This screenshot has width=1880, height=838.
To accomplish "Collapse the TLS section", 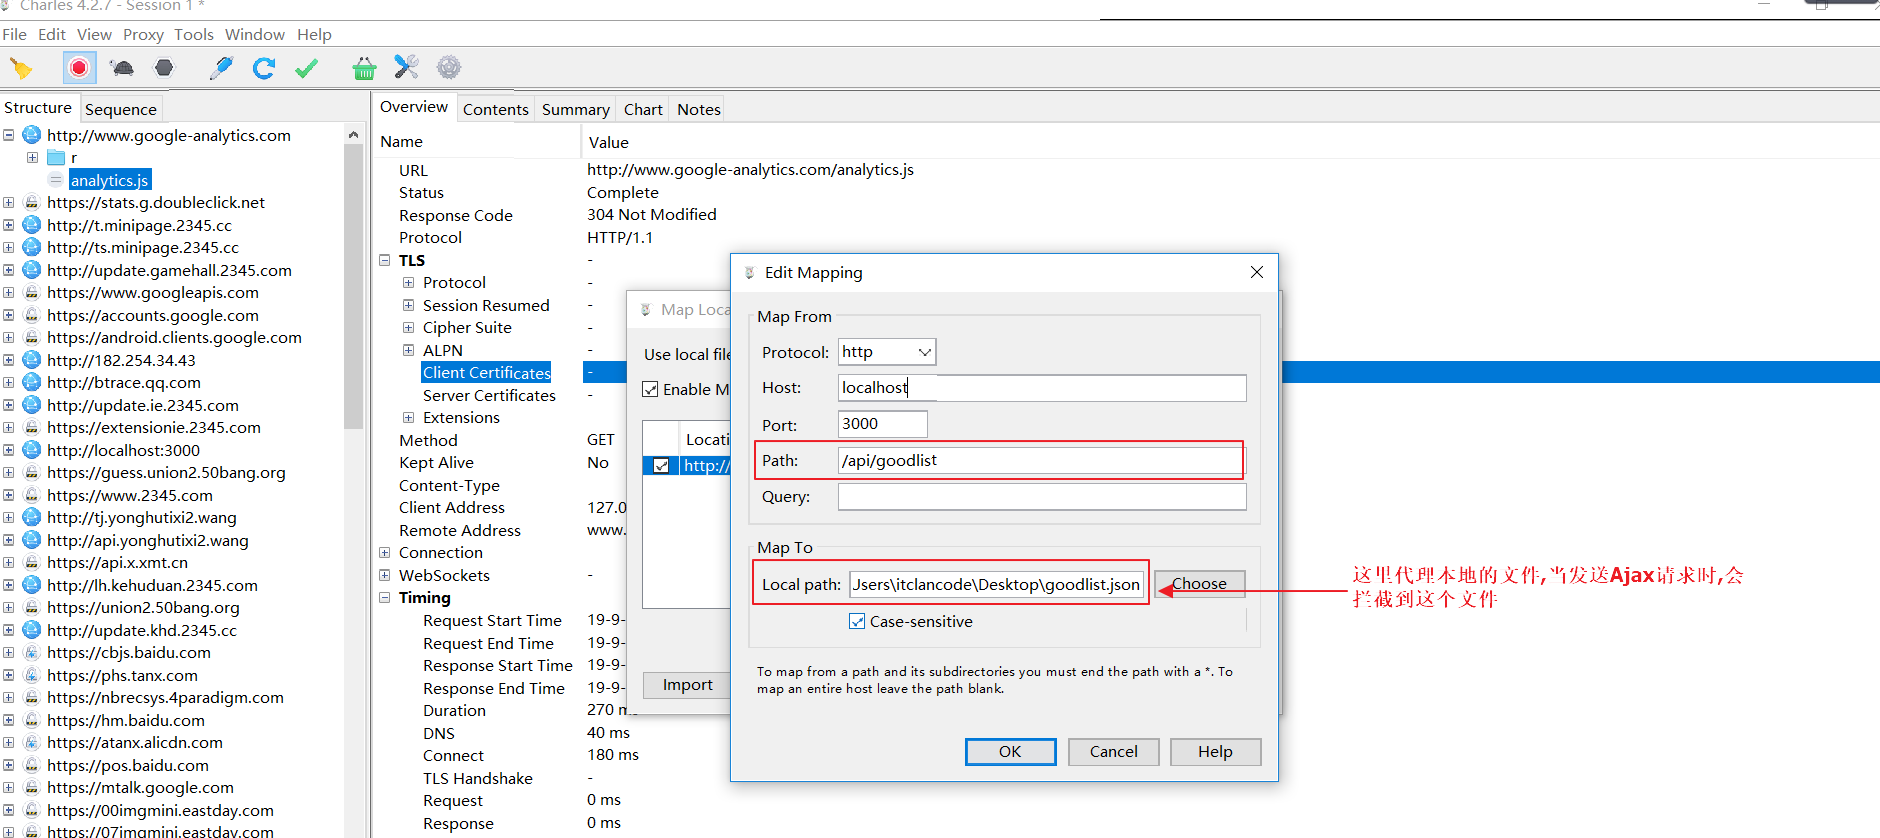I will (x=385, y=260).
